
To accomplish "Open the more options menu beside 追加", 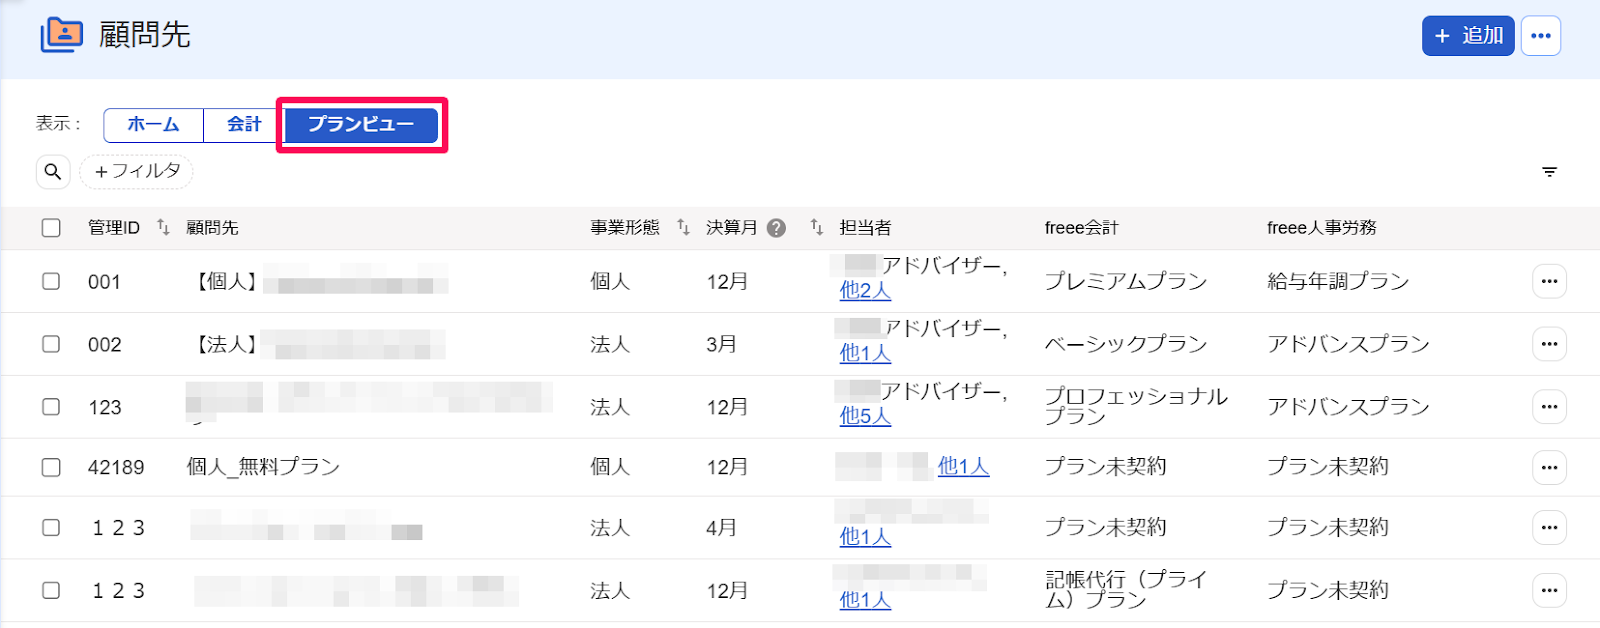I will pos(1540,36).
